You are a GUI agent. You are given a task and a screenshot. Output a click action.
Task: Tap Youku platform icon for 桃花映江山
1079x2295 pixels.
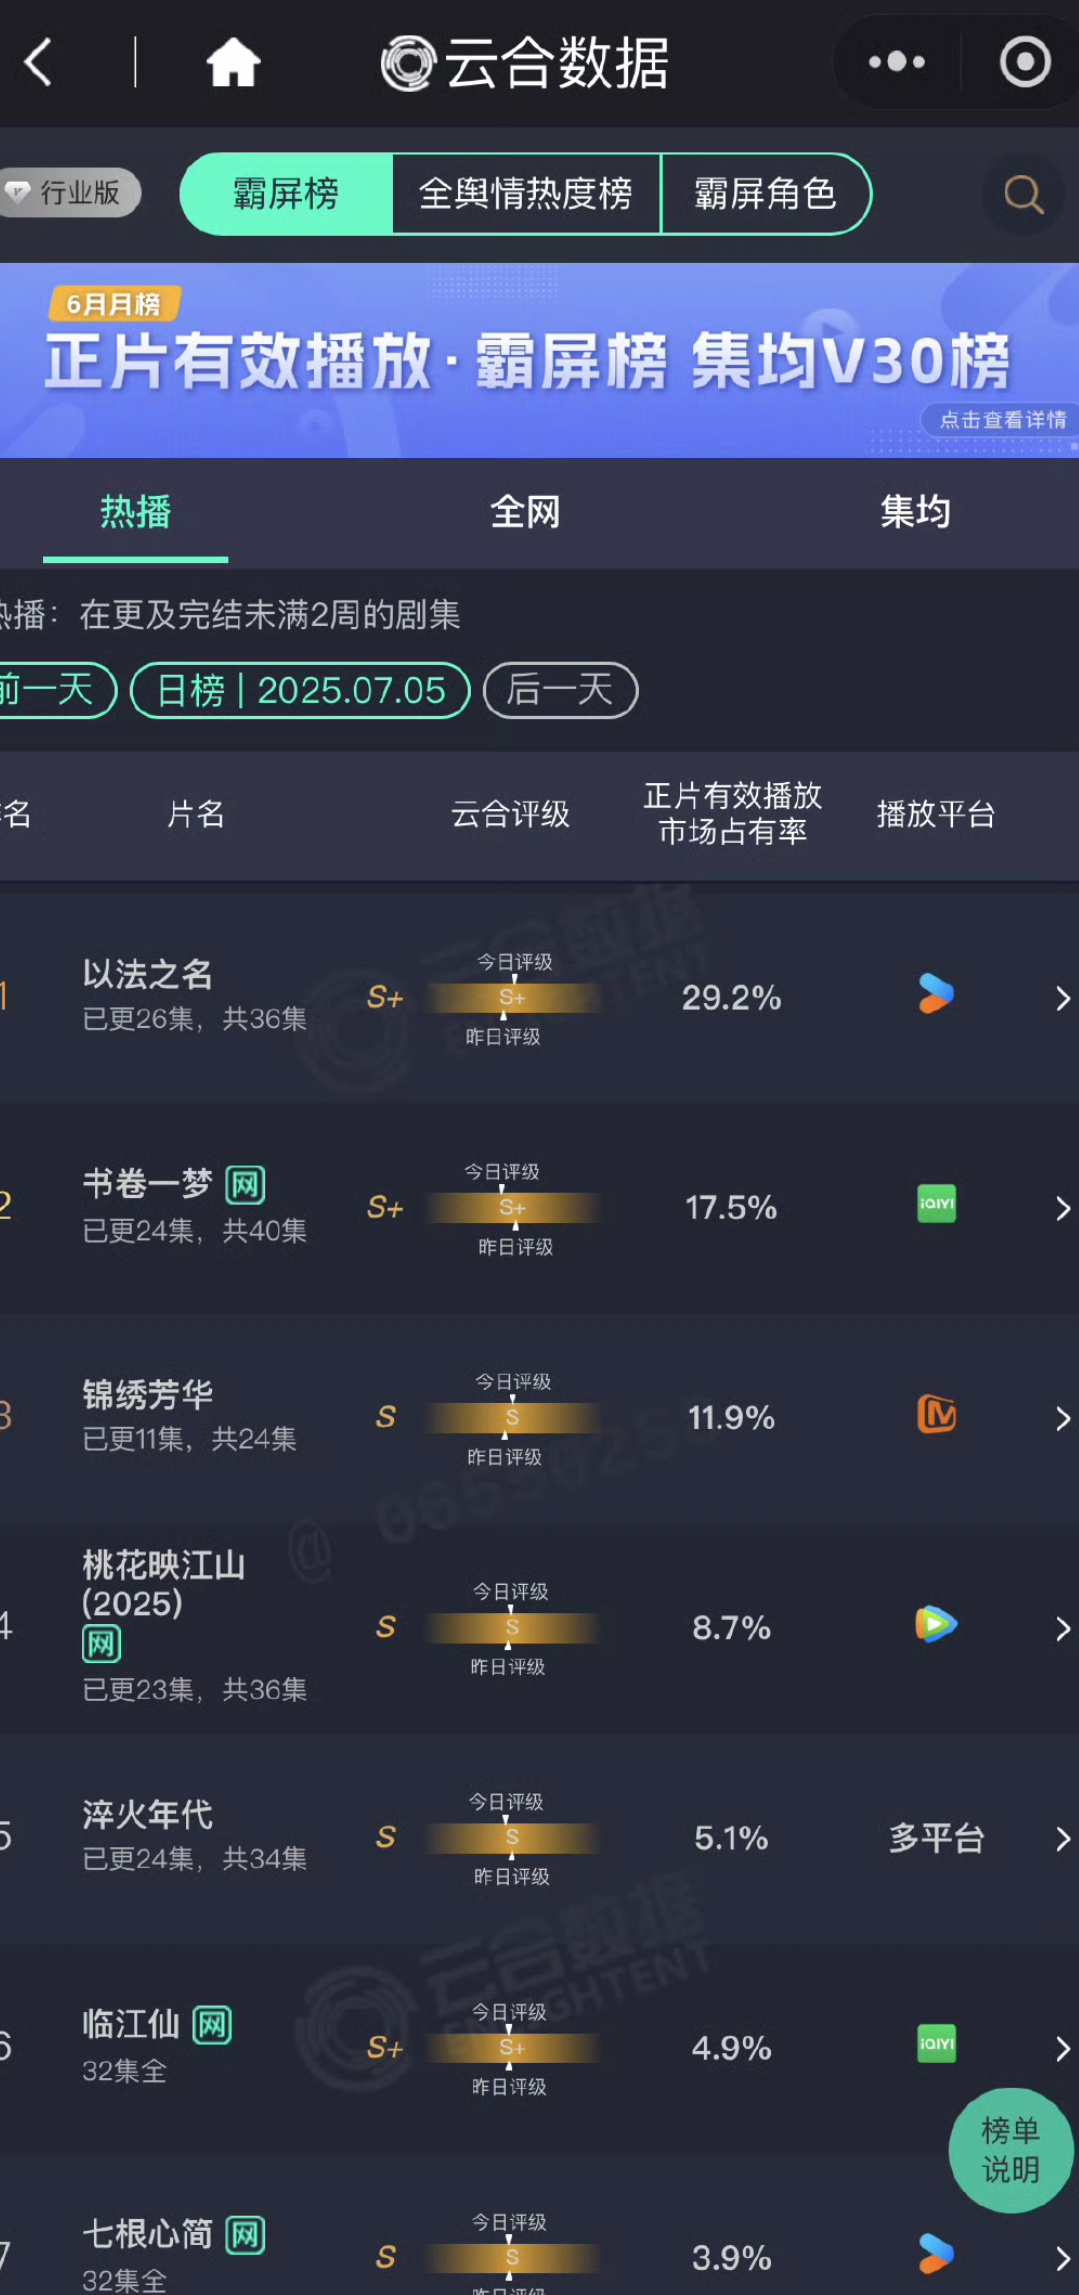(x=936, y=1624)
